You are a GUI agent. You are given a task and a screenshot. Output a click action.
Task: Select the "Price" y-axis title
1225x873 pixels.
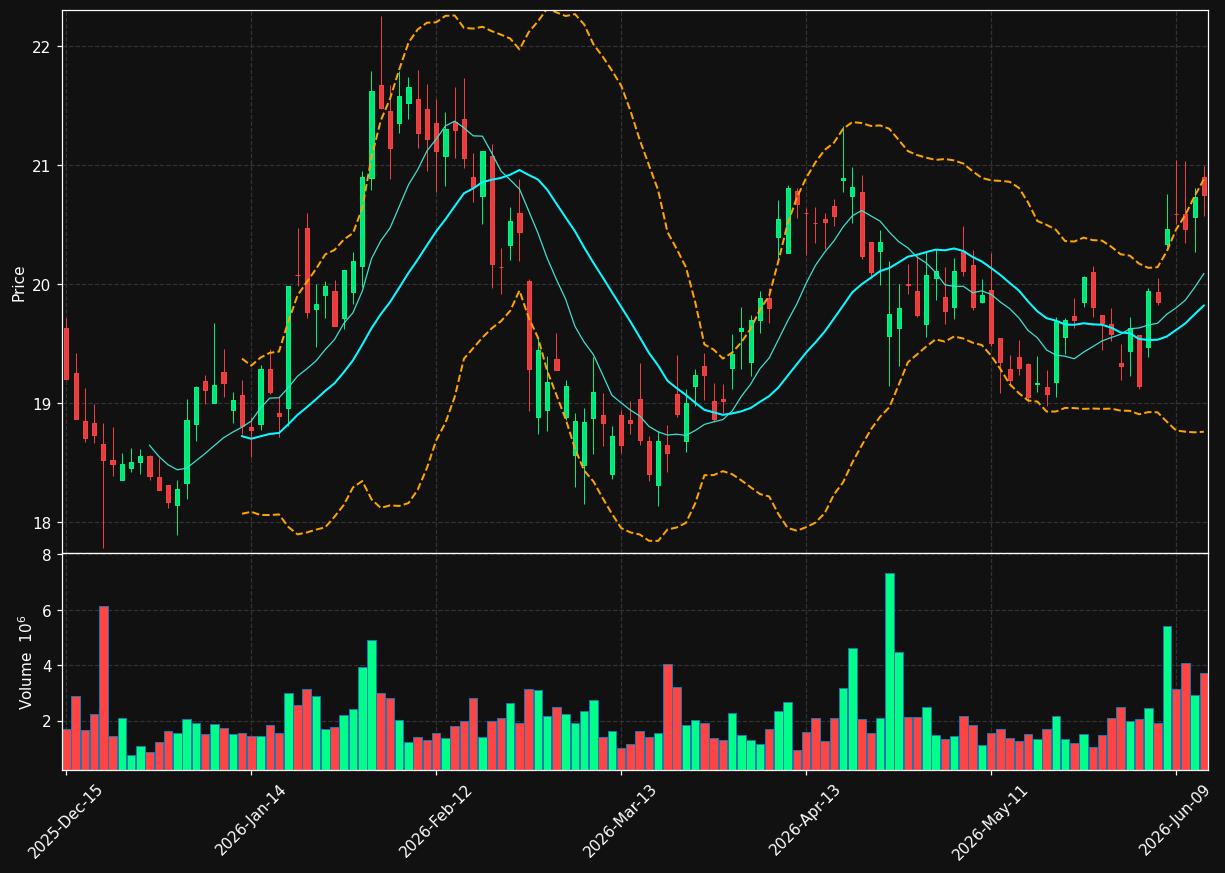[19, 283]
